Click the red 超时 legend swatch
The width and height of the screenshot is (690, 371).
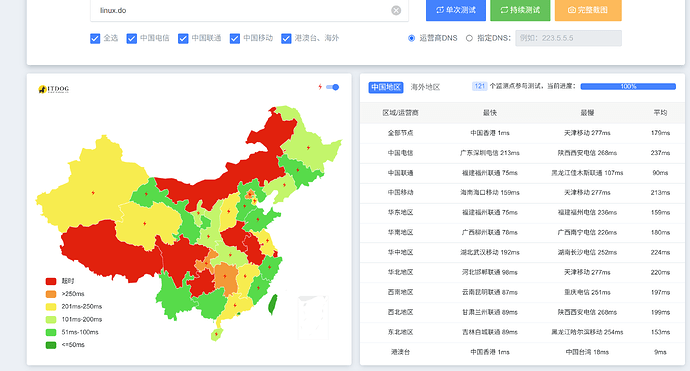click(x=51, y=281)
